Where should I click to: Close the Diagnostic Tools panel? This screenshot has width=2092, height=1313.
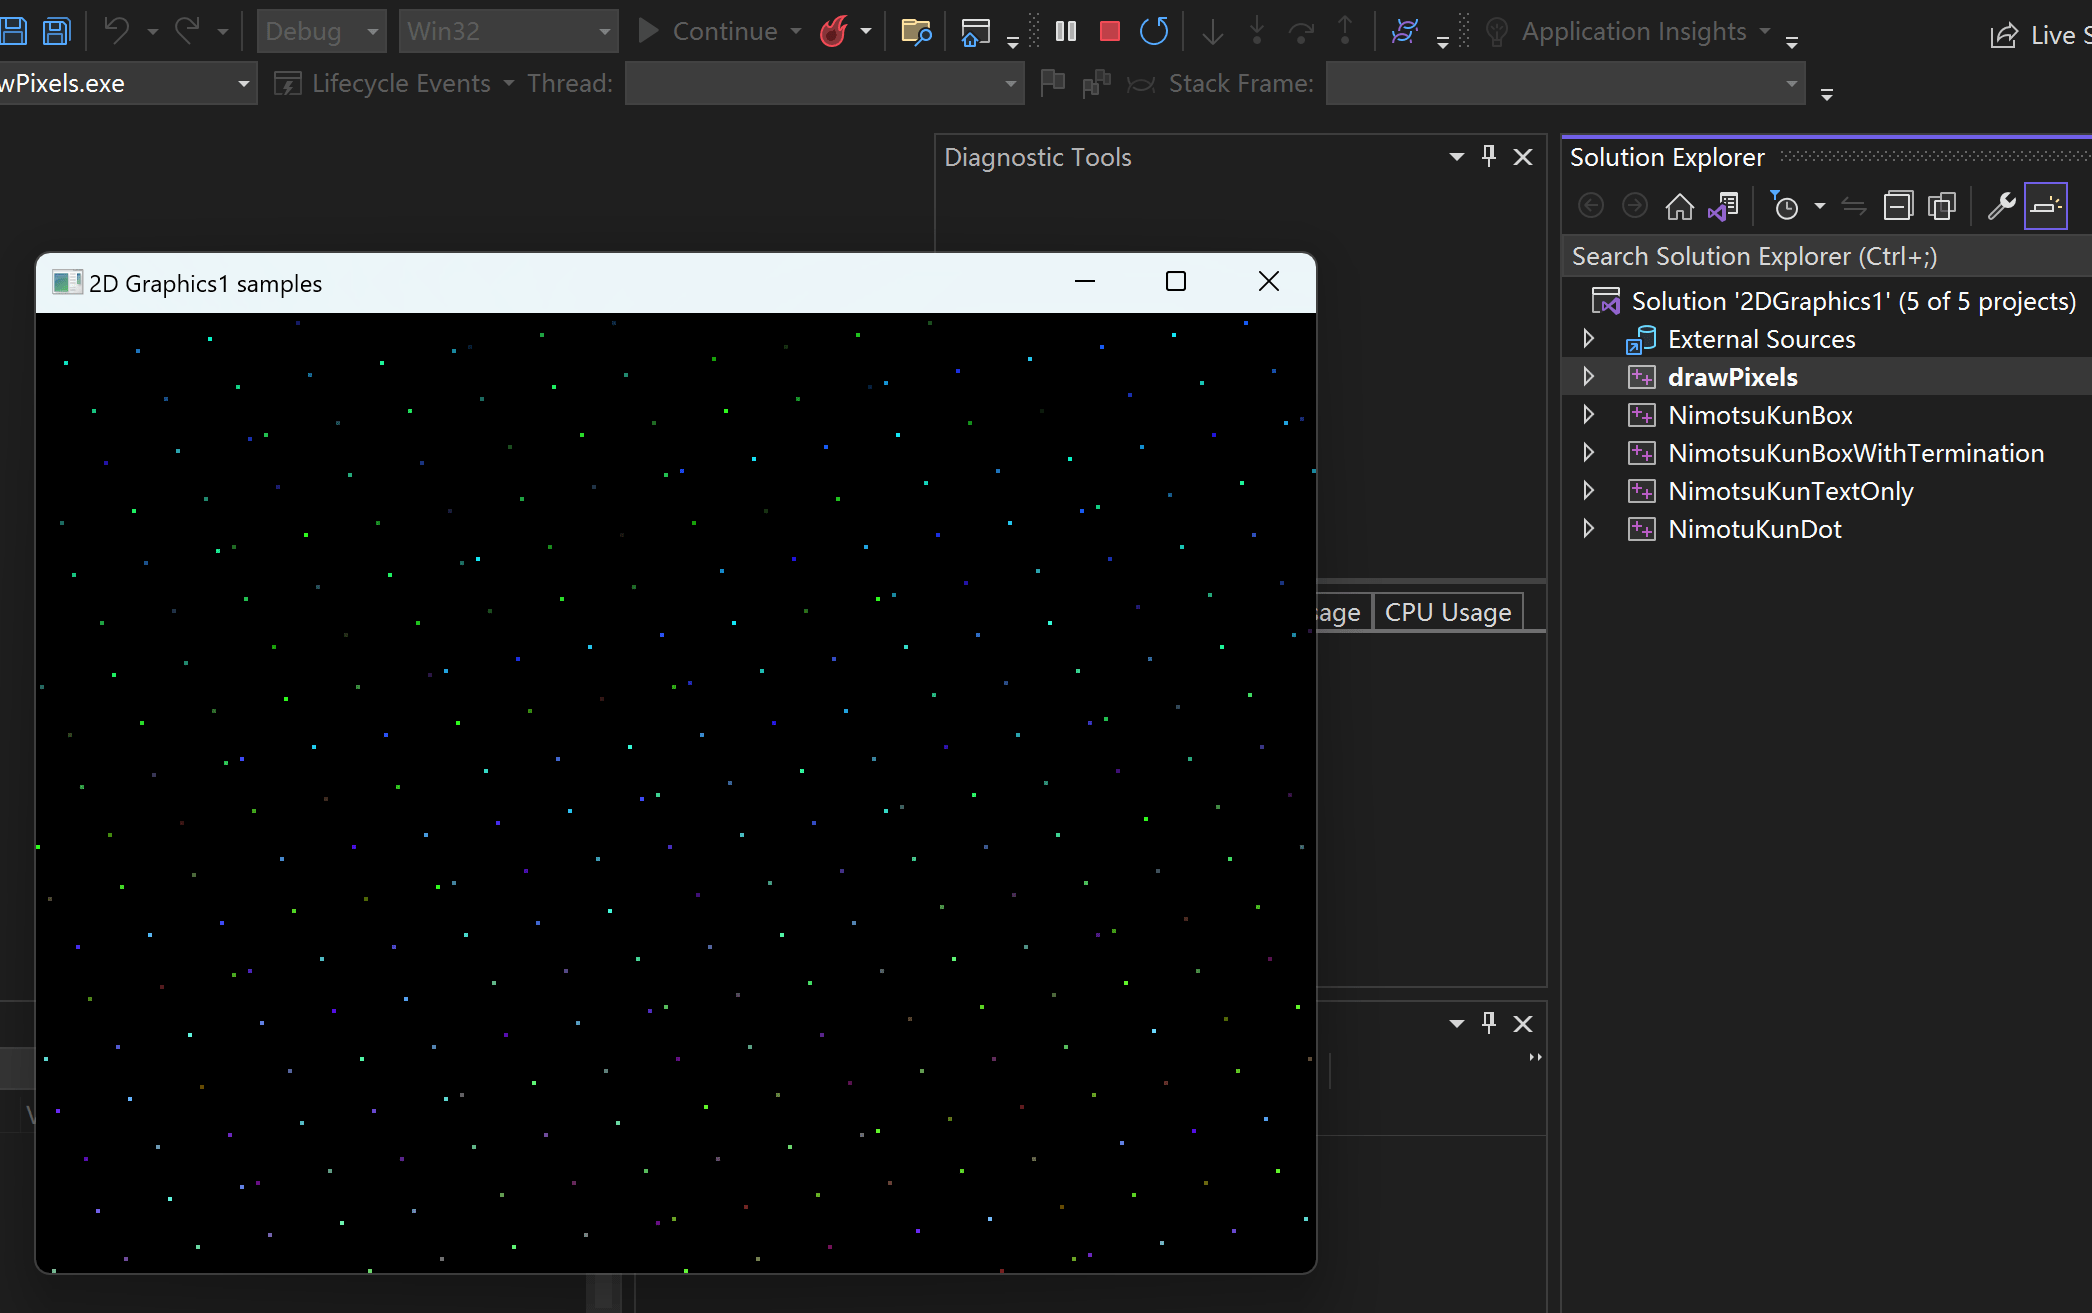click(x=1523, y=157)
